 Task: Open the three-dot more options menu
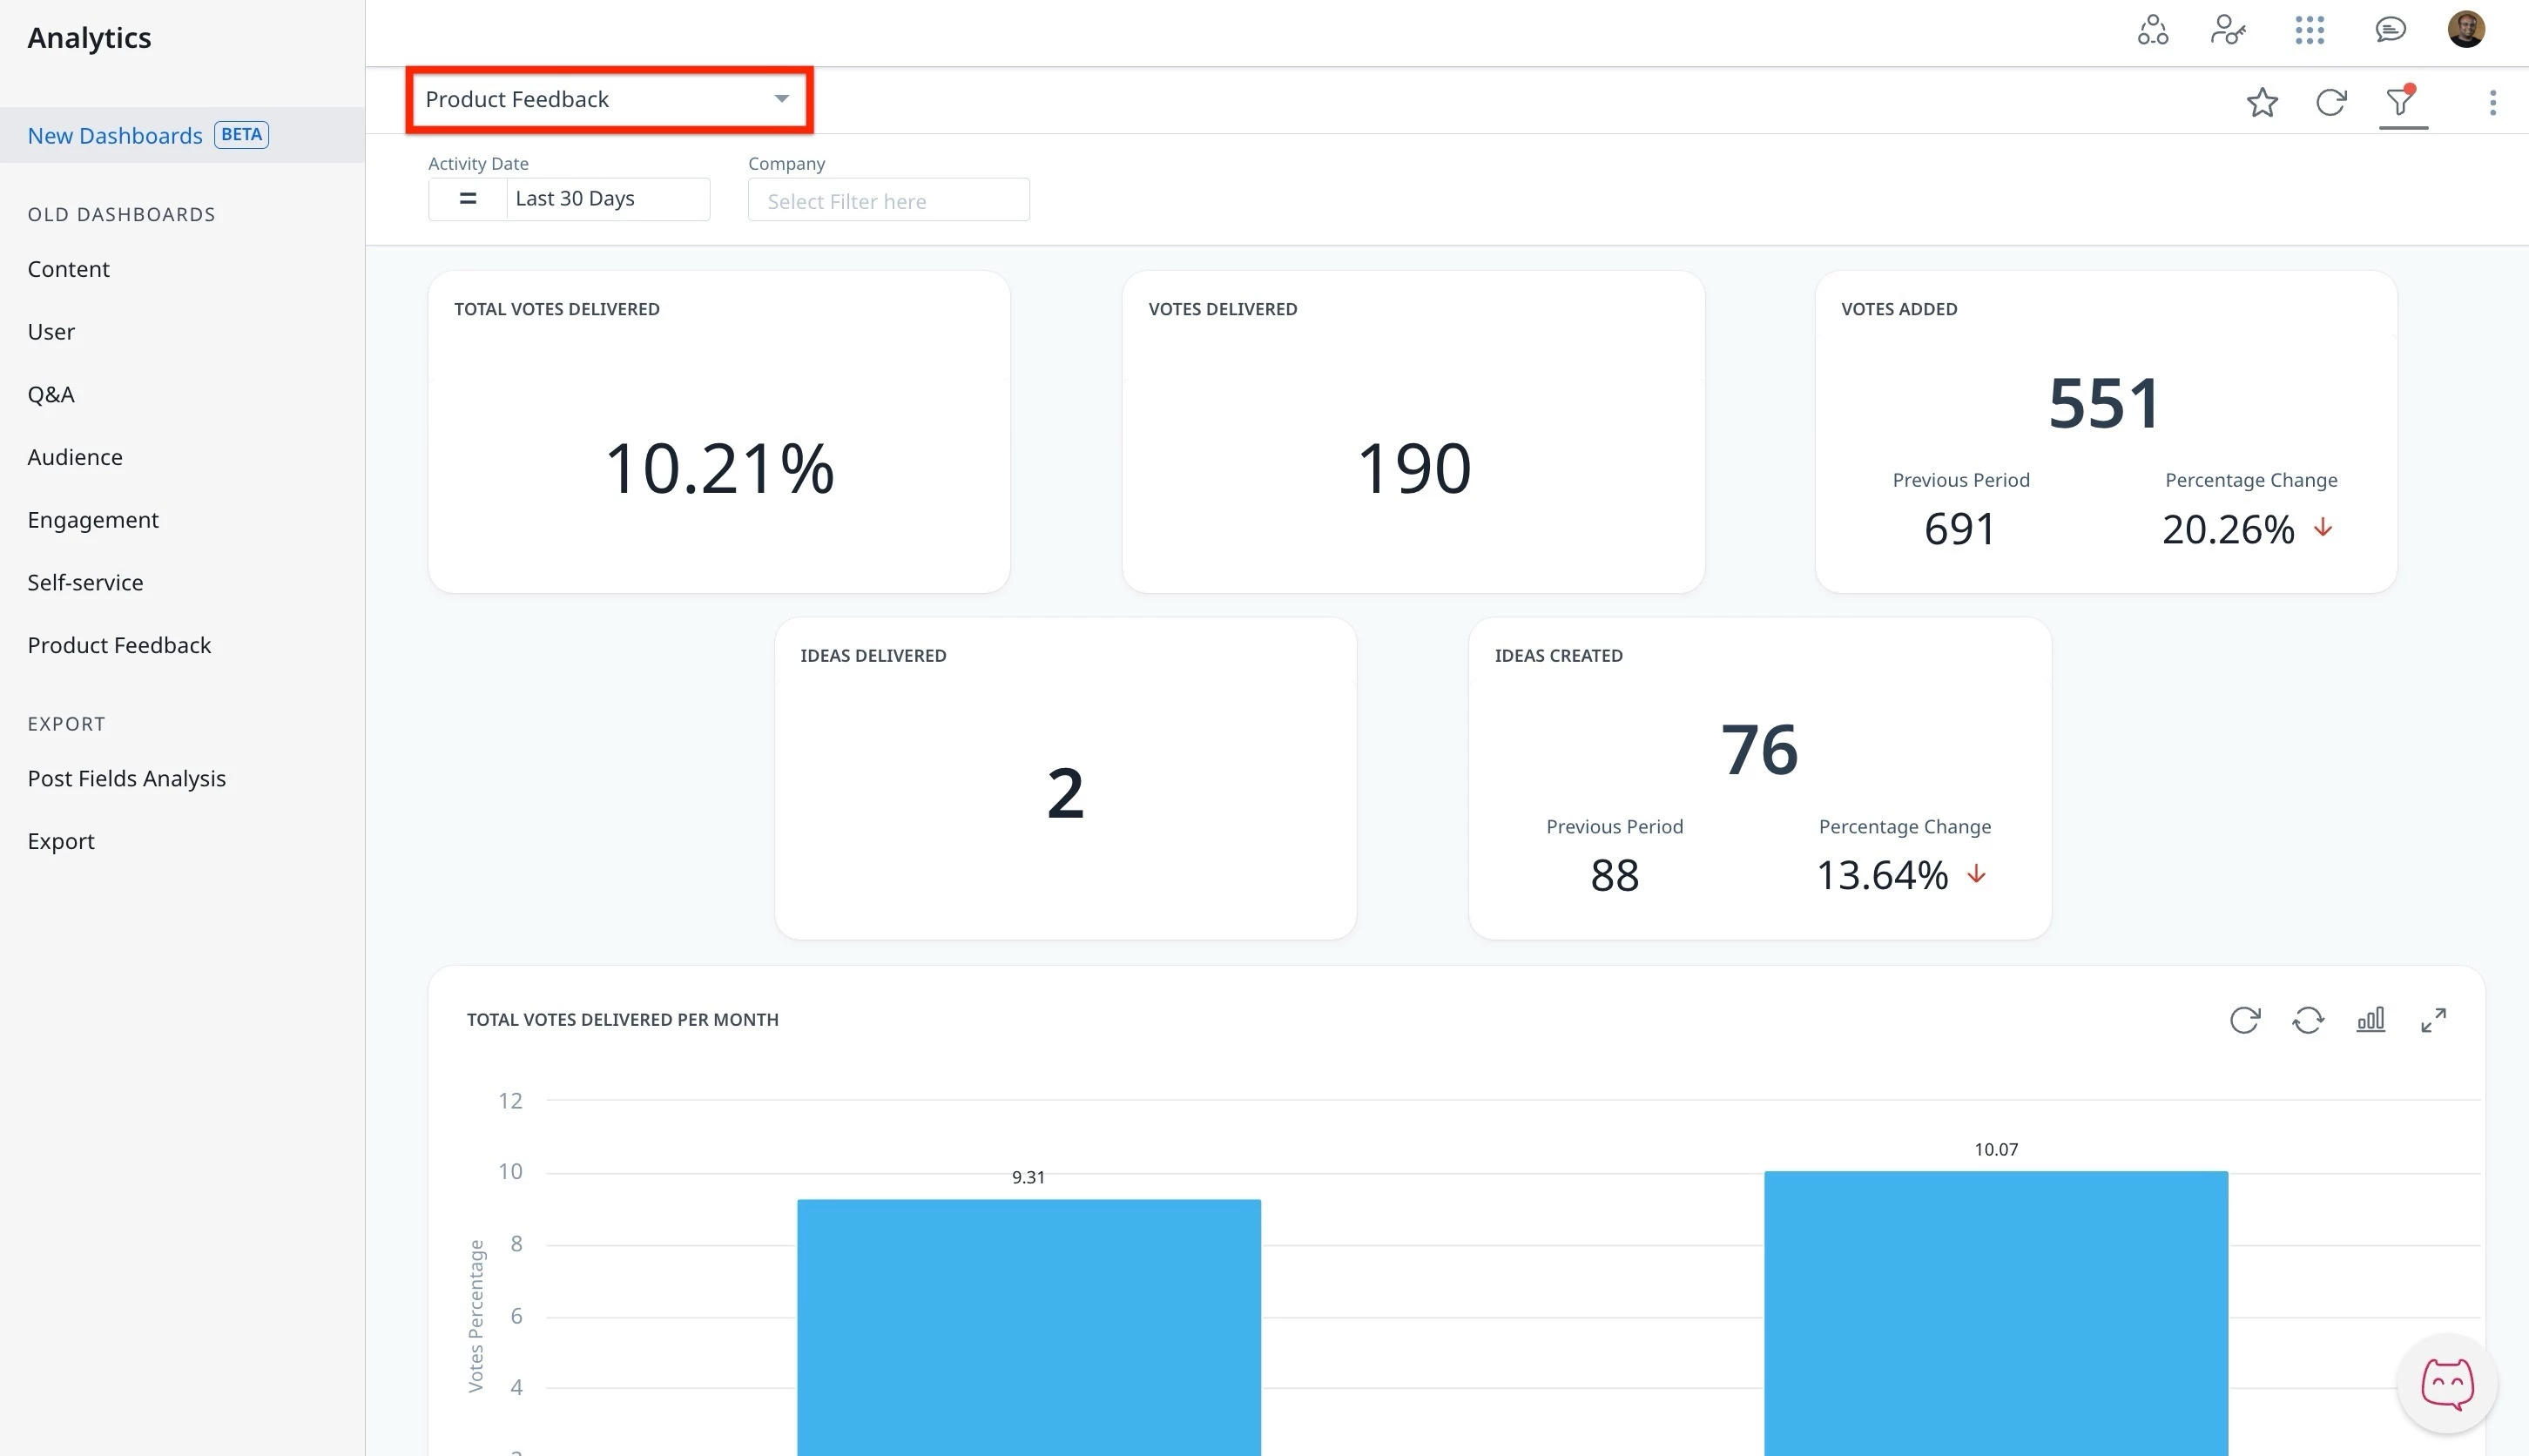point(2492,102)
